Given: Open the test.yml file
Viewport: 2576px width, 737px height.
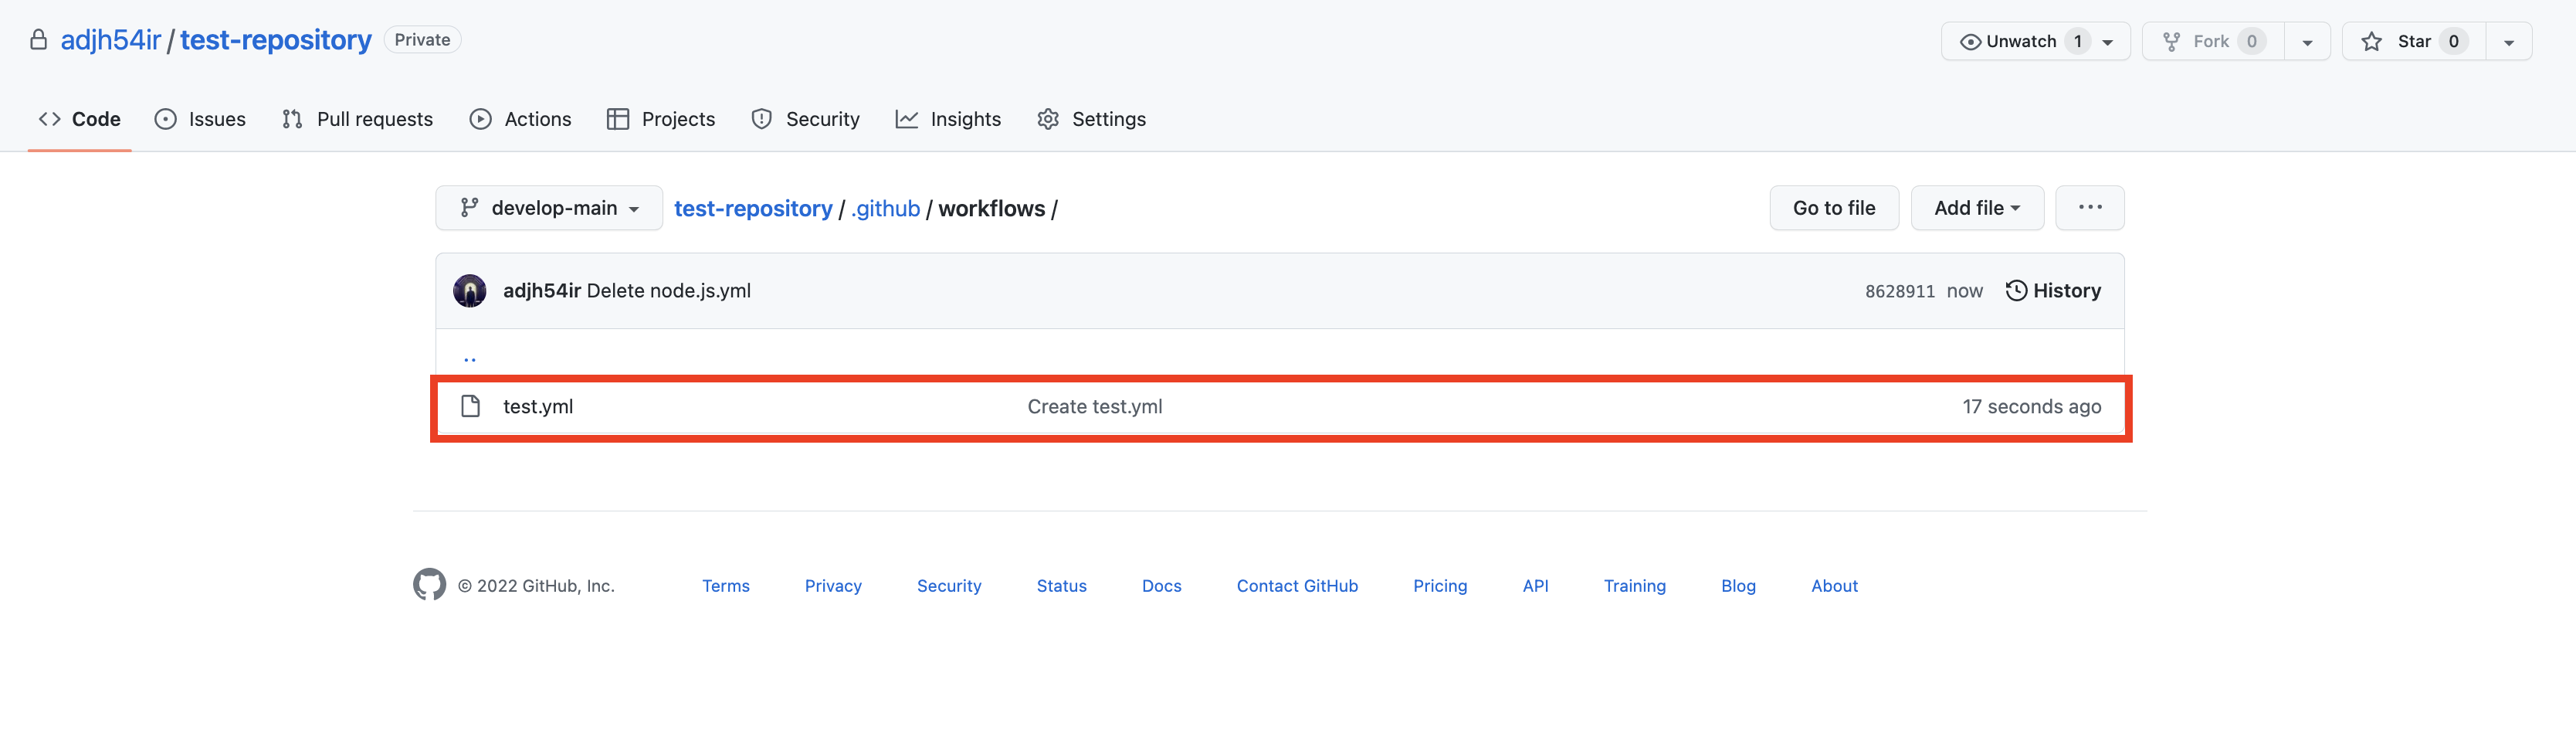Looking at the screenshot, I should [x=538, y=407].
